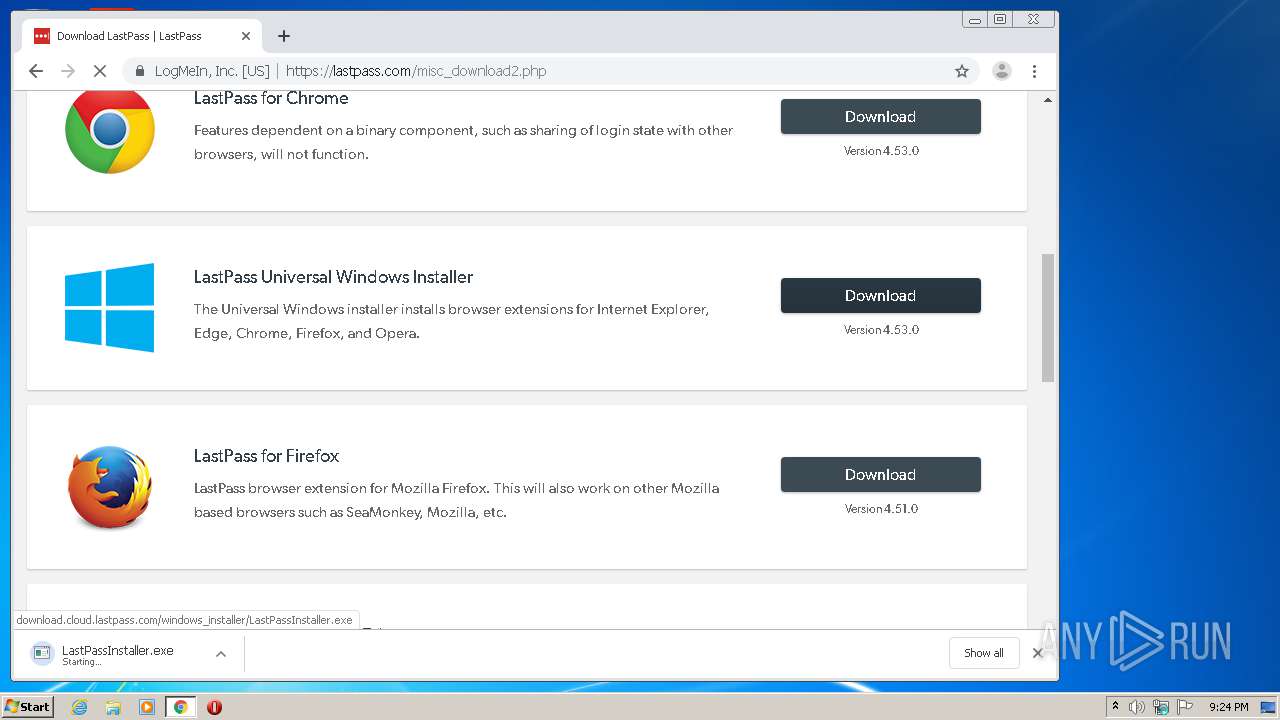Image resolution: width=1280 pixels, height=720 pixels.
Task: Download LastPass for Firefox
Action: pyautogui.click(x=880, y=474)
